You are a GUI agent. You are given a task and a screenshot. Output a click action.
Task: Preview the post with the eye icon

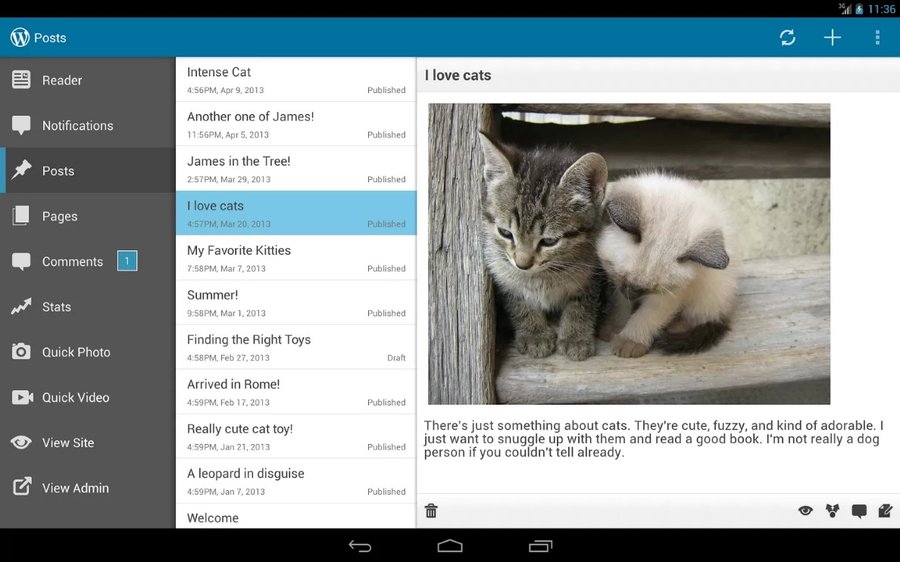[x=805, y=510]
